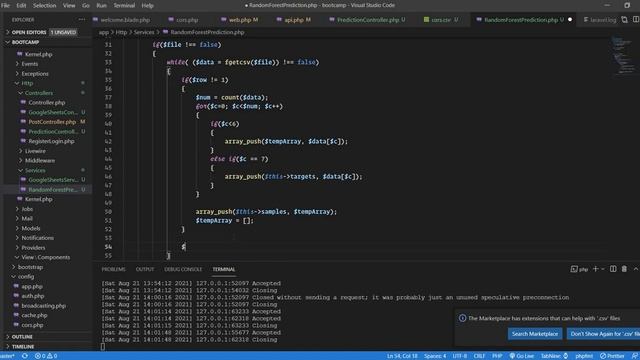Click Don't Show Again for .csv files
640x360 pixels.
click(x=603, y=334)
